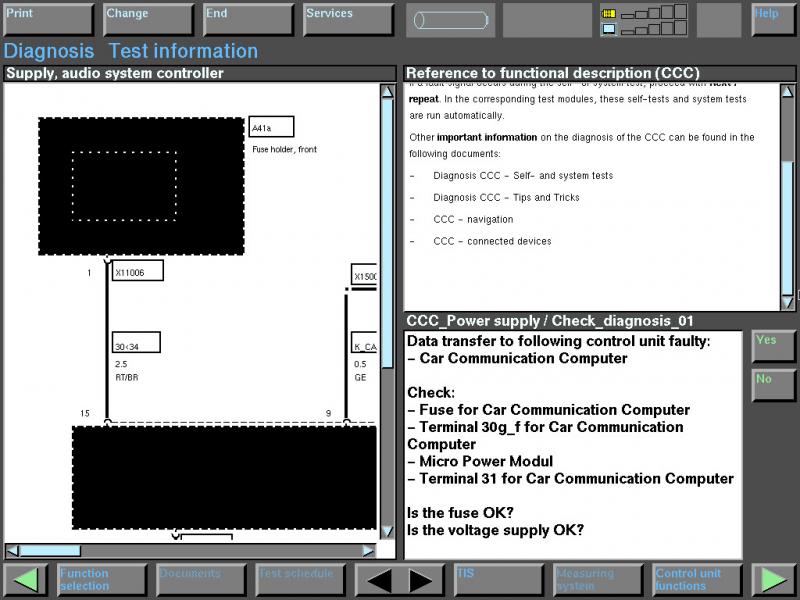Click the green back arrow button

coord(26,580)
